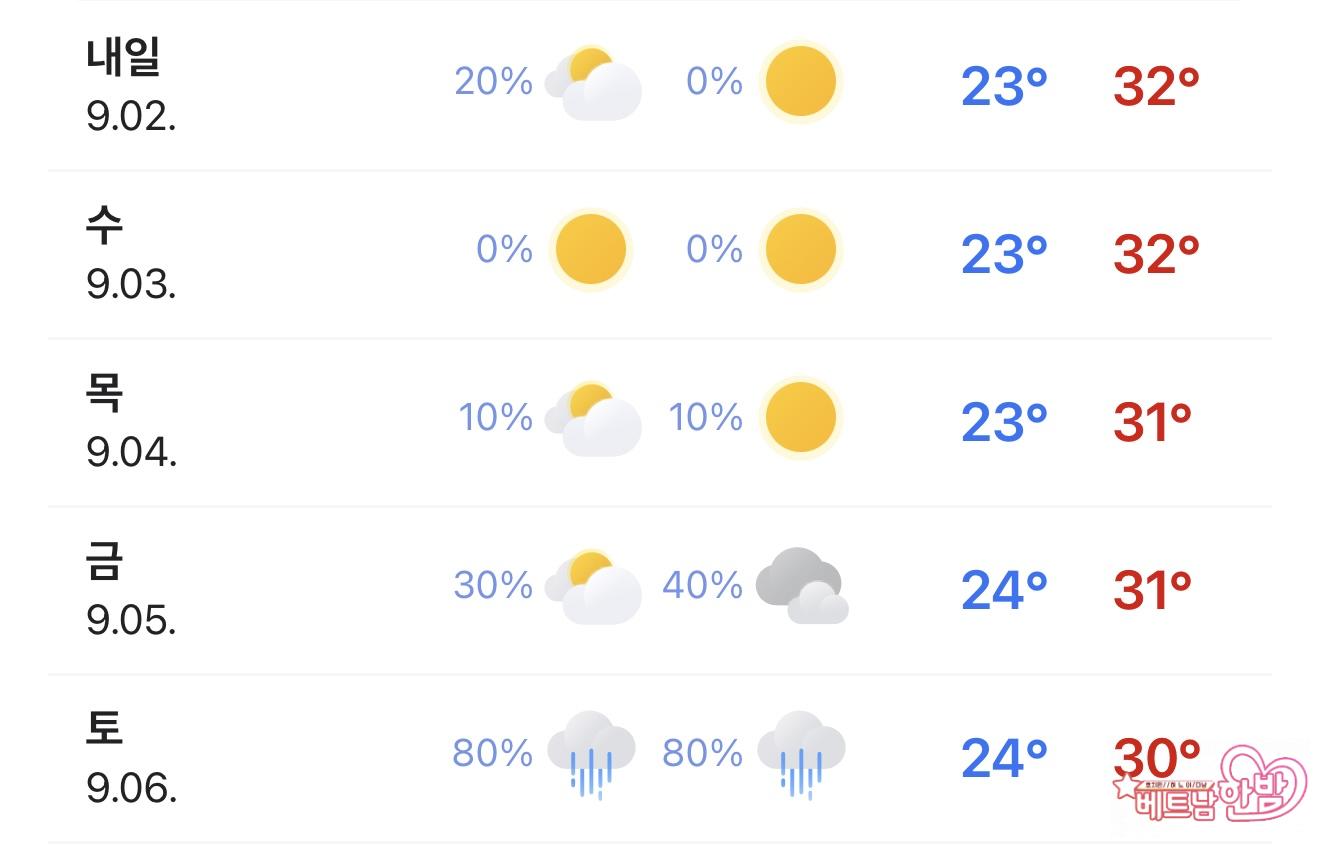This screenshot has width=1320, height=848.
Task: Click Friday's 40% afternoon rain probability
Action: click(702, 585)
